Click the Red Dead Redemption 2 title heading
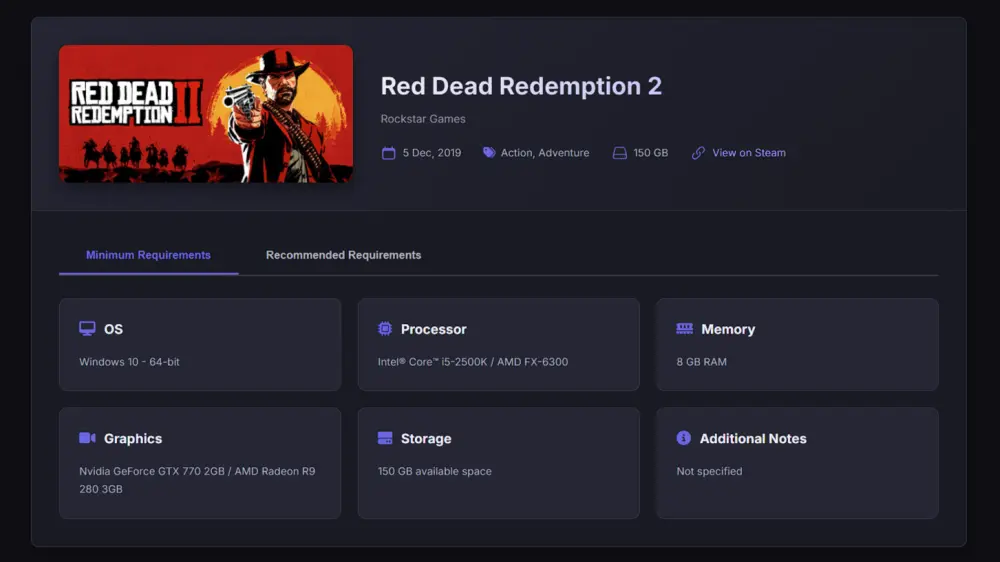This screenshot has width=1000, height=562. click(x=521, y=86)
